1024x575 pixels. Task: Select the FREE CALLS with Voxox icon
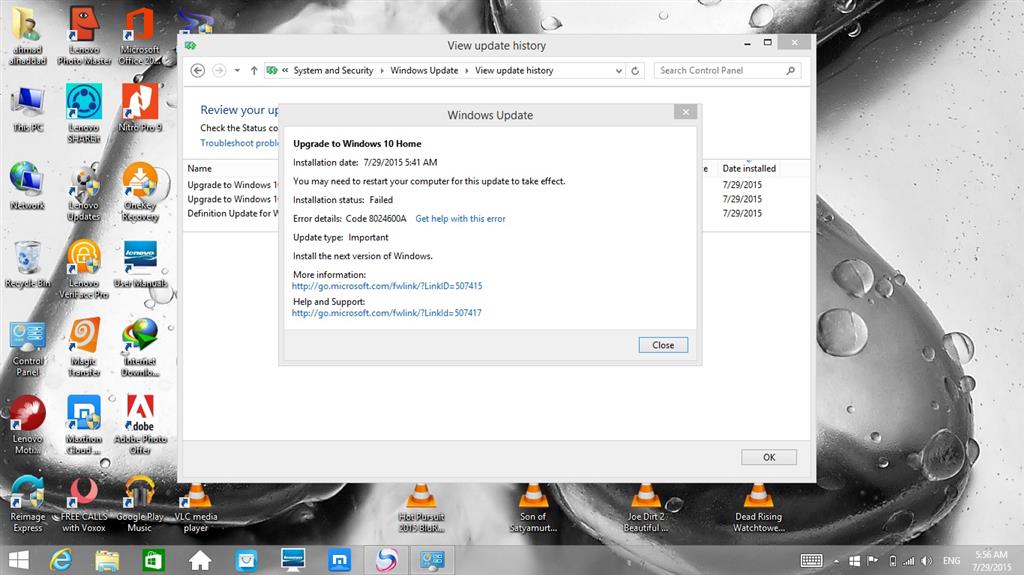[84, 503]
